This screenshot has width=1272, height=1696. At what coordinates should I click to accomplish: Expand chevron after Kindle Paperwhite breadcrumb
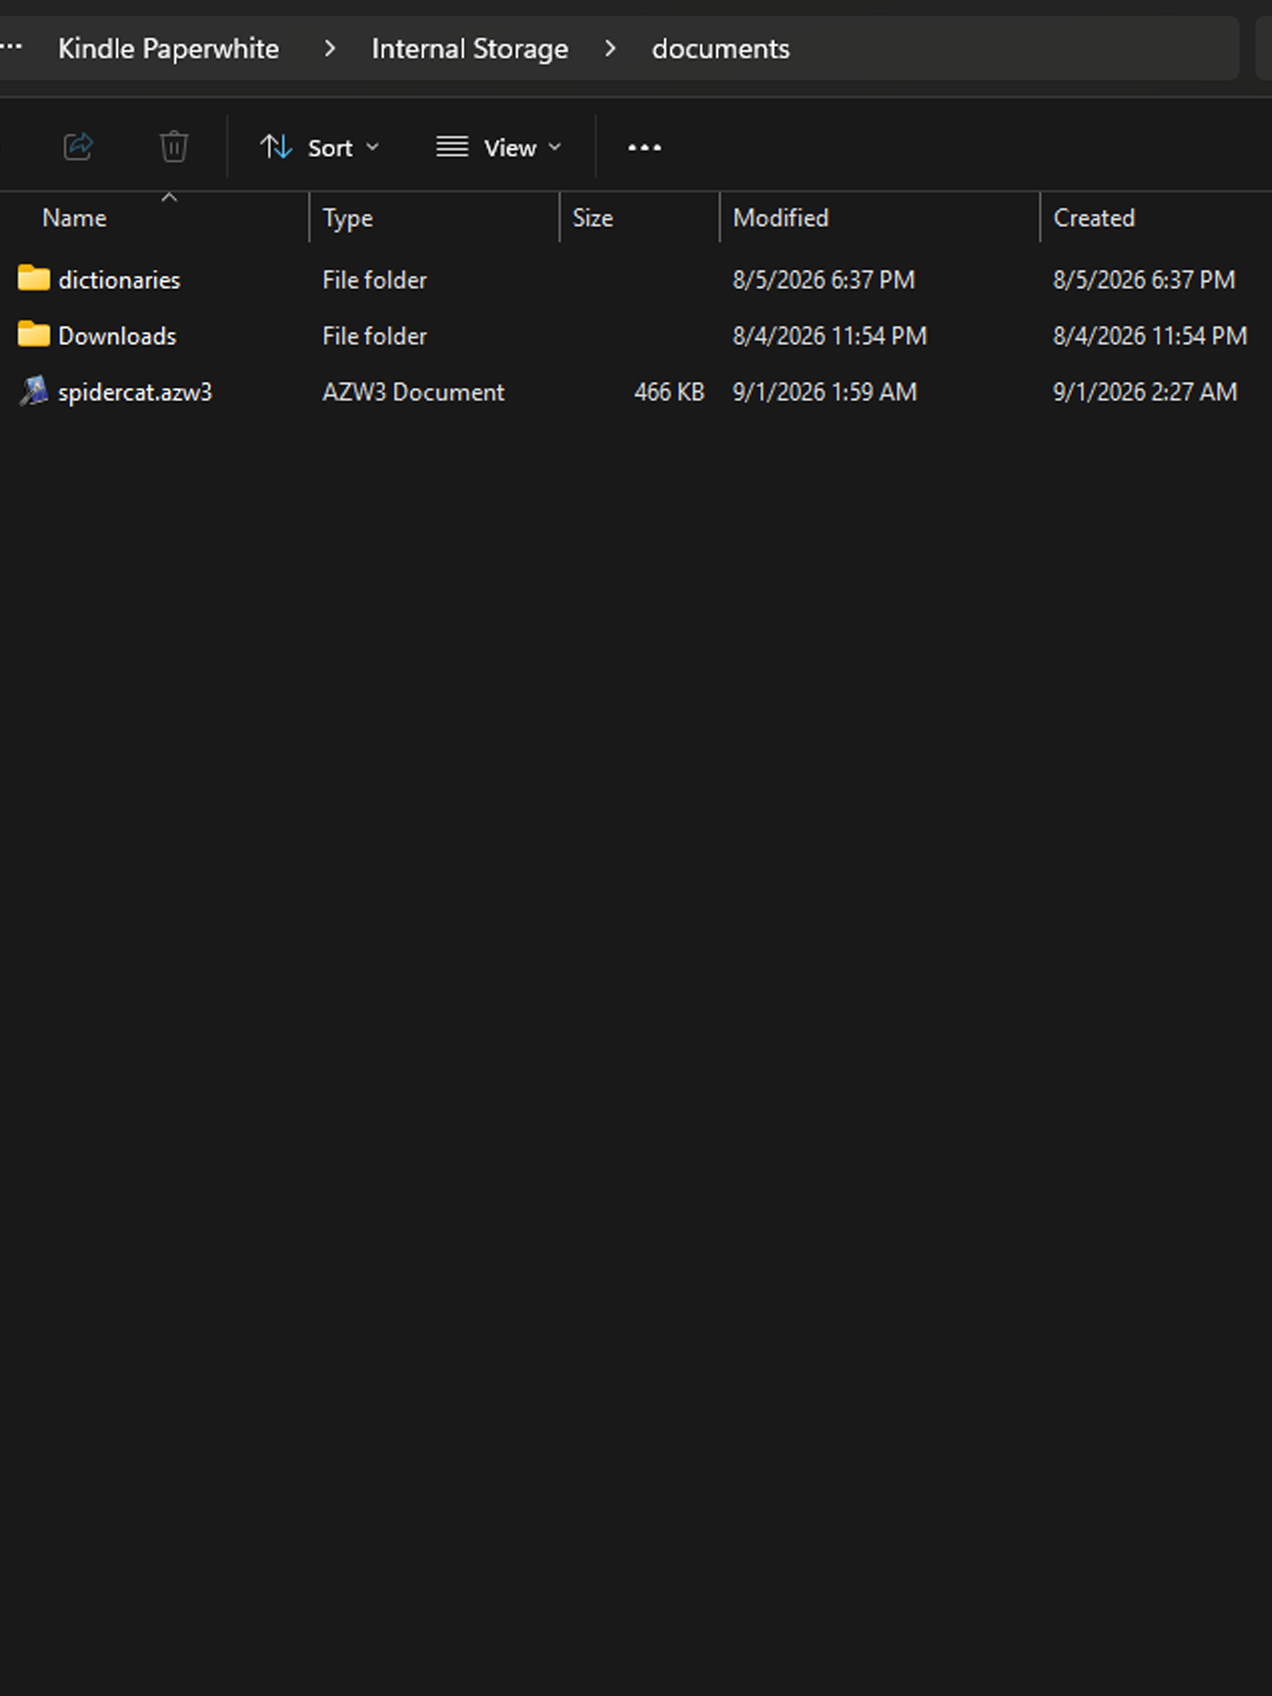[330, 48]
